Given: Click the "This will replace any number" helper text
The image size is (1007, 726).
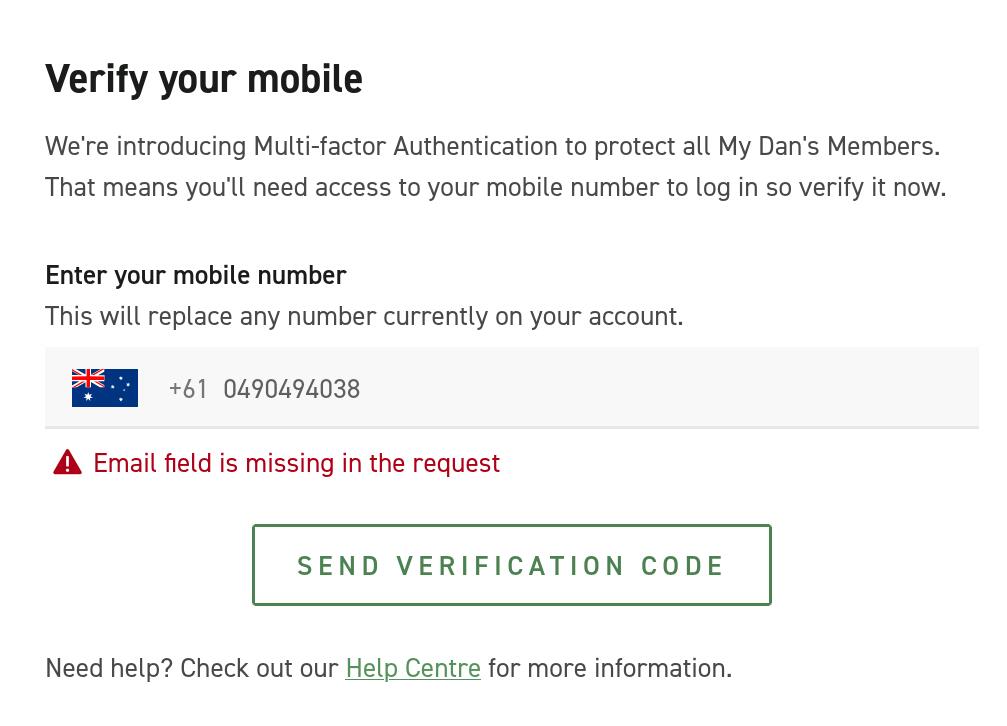Looking at the screenshot, I should pos(364,316).
